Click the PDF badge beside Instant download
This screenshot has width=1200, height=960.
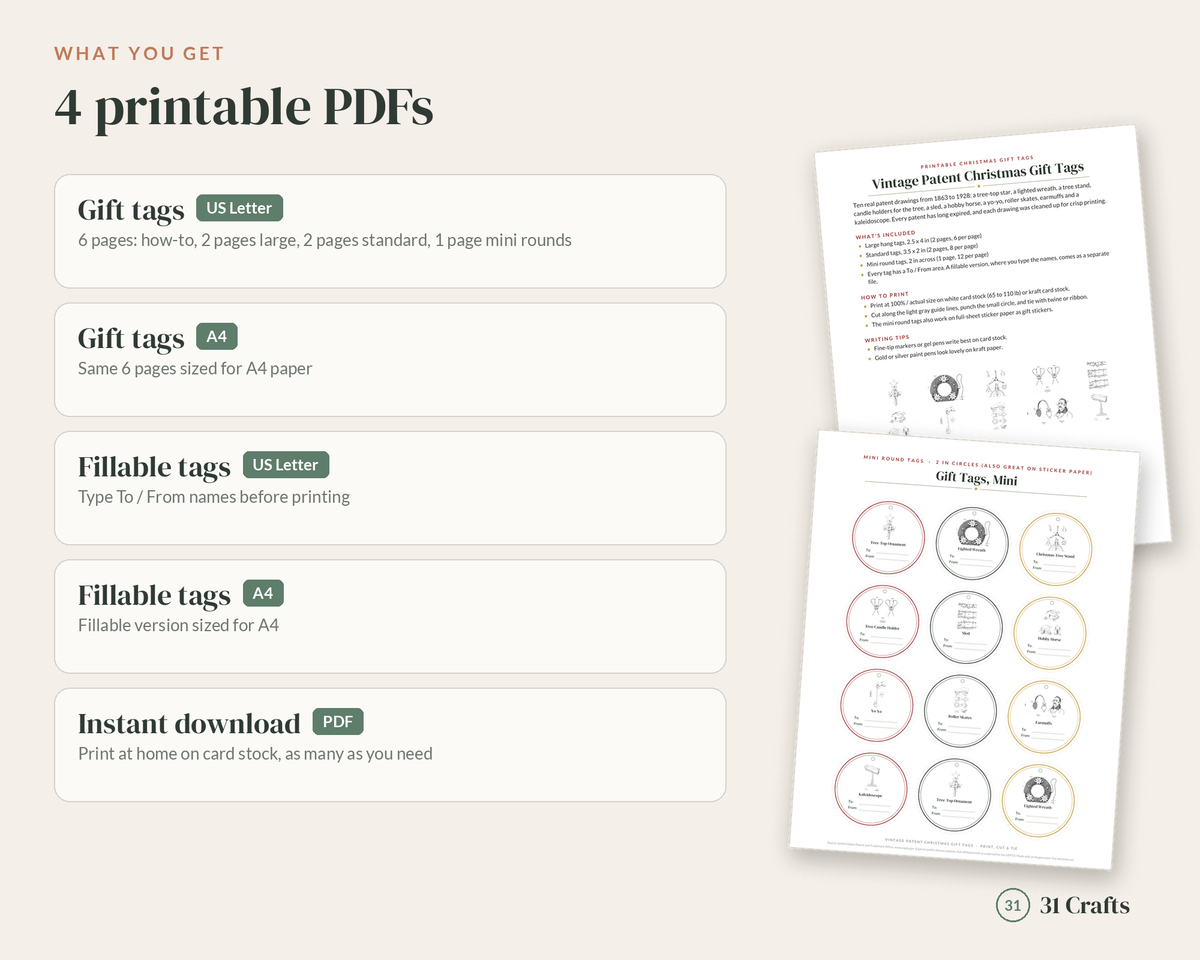coord(338,721)
